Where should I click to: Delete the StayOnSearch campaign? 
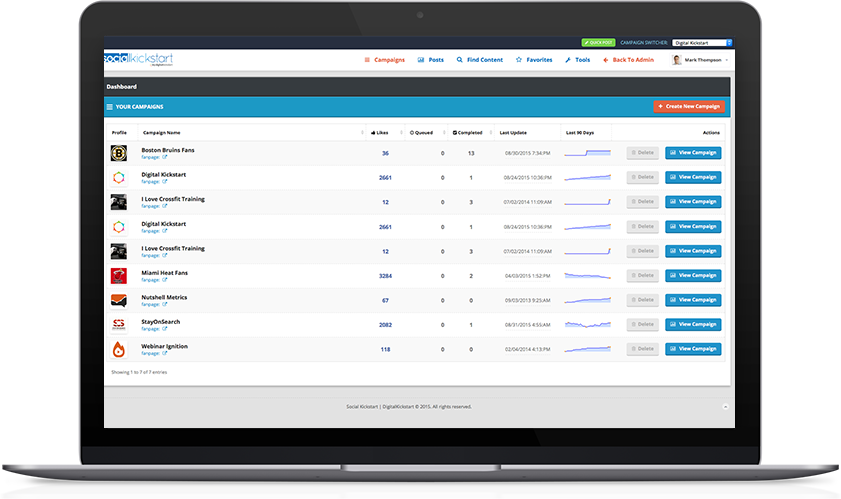point(643,324)
